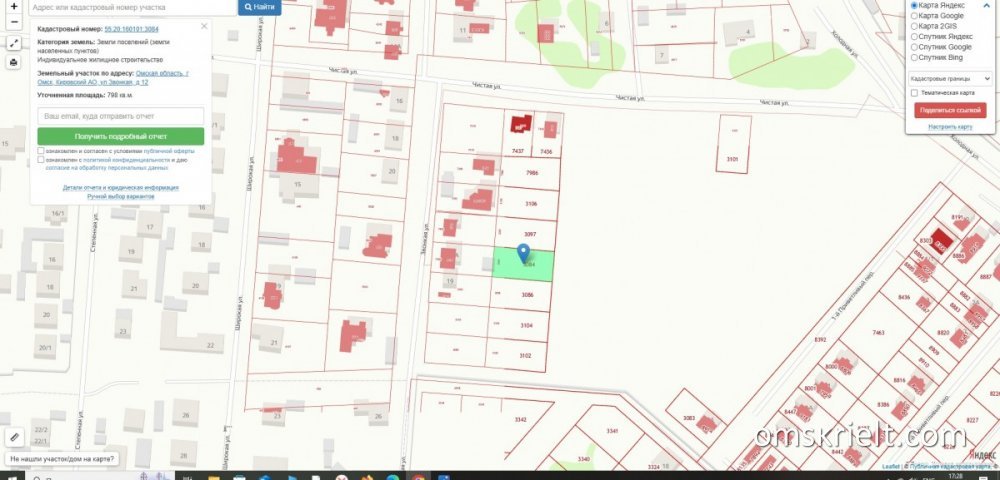Open the cadastral number 55:20:160101:3084 link
The width and height of the screenshot is (1000, 480).
coord(131,31)
